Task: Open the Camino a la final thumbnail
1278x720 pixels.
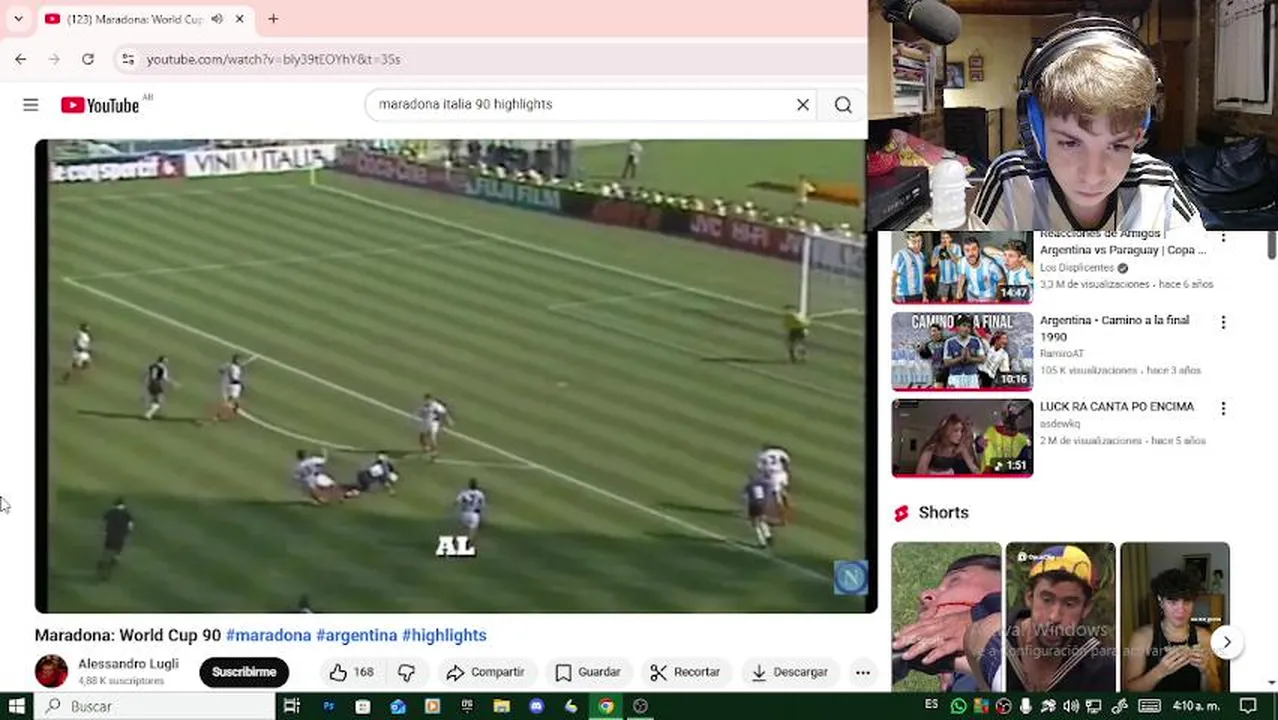Action: (x=962, y=351)
